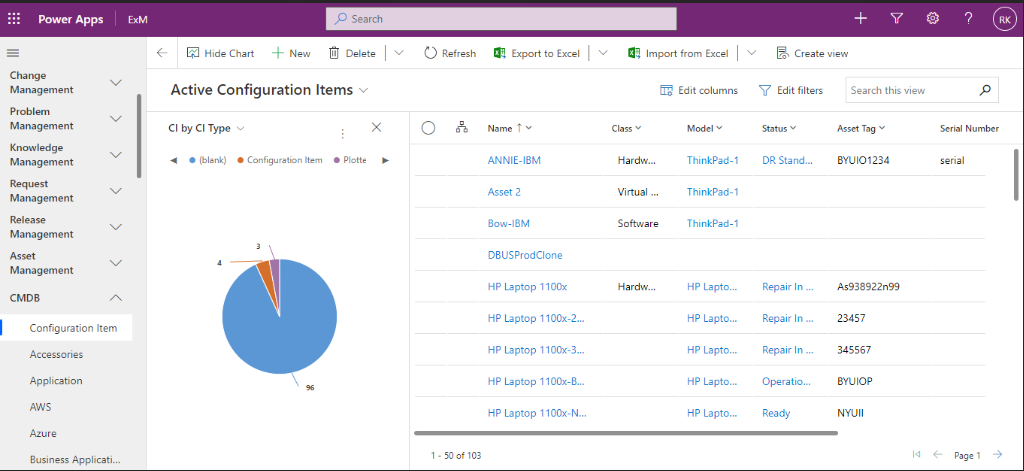The height and width of the screenshot is (471, 1024).
Task: Open the help question mark icon
Action: click(968, 19)
